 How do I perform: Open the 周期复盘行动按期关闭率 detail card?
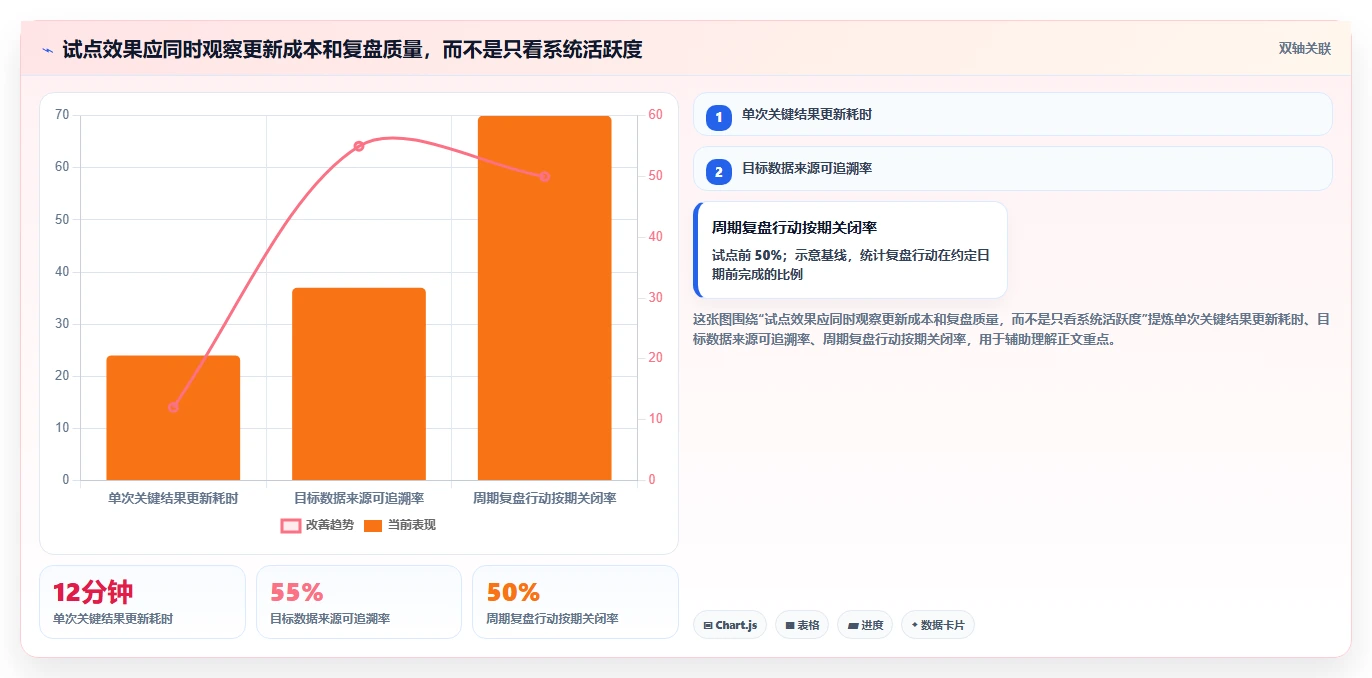click(x=850, y=250)
